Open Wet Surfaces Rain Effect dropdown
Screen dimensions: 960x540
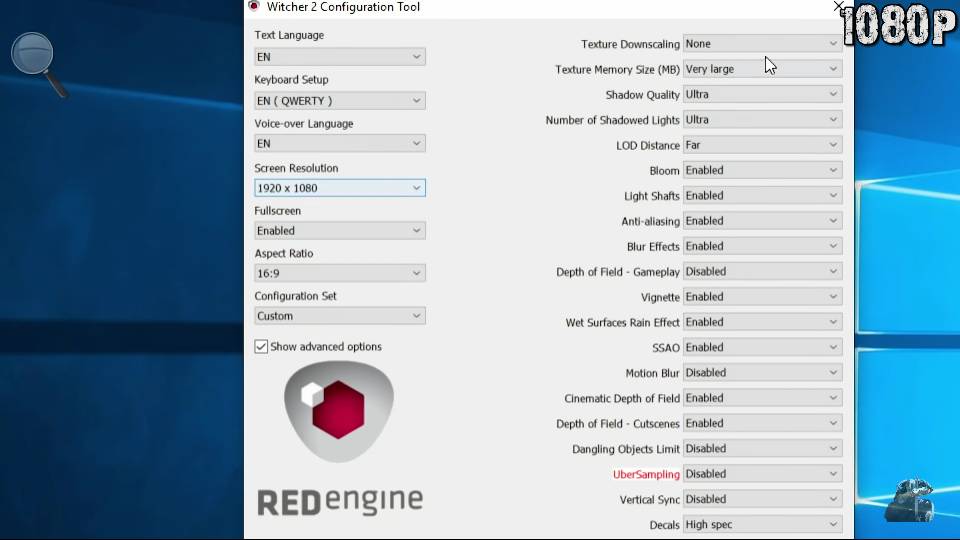(762, 322)
